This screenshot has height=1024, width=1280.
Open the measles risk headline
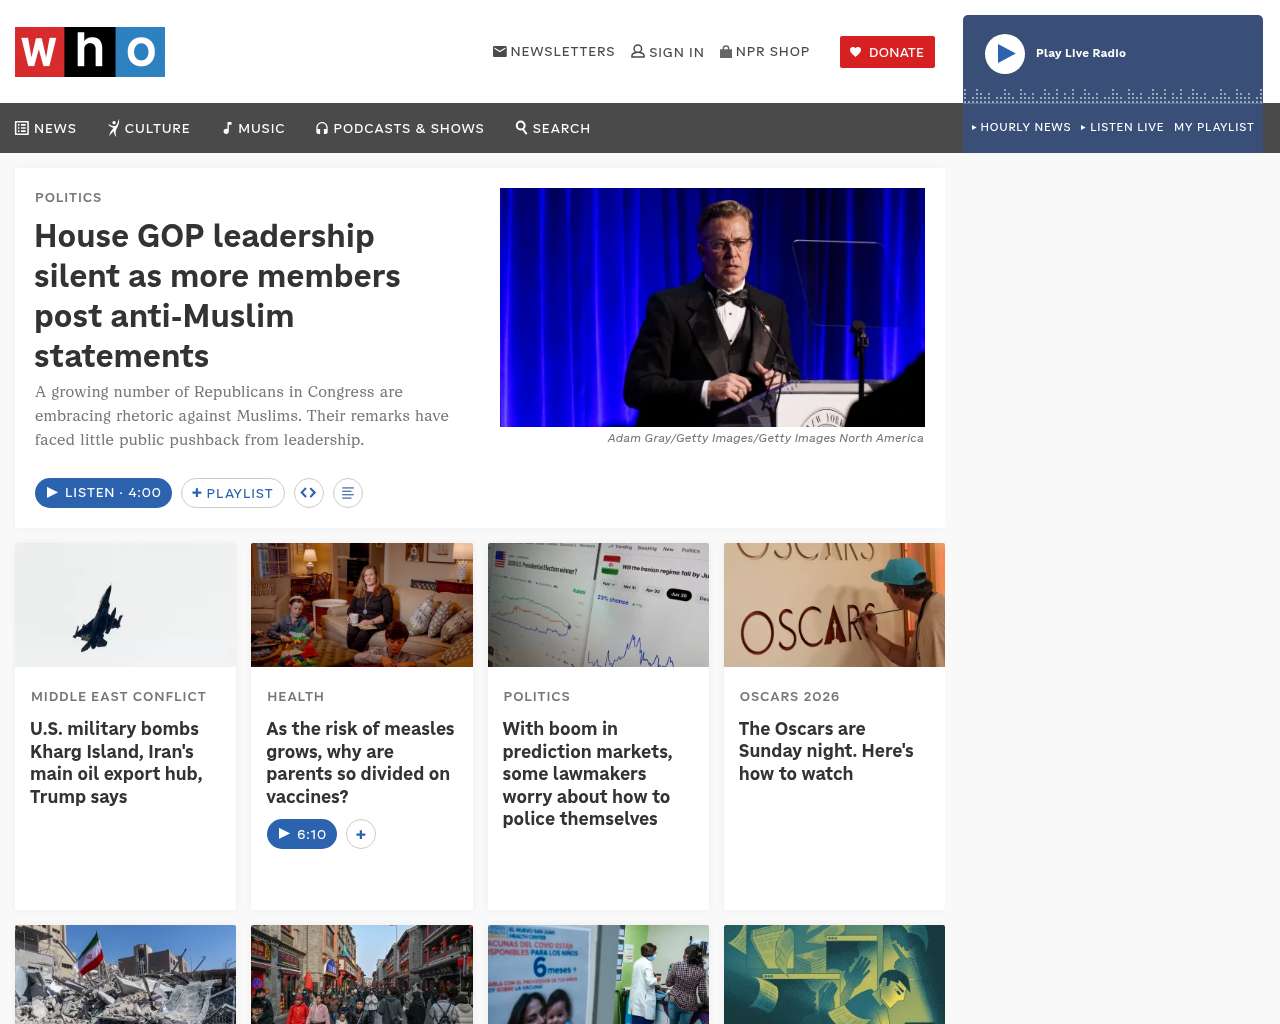360,763
